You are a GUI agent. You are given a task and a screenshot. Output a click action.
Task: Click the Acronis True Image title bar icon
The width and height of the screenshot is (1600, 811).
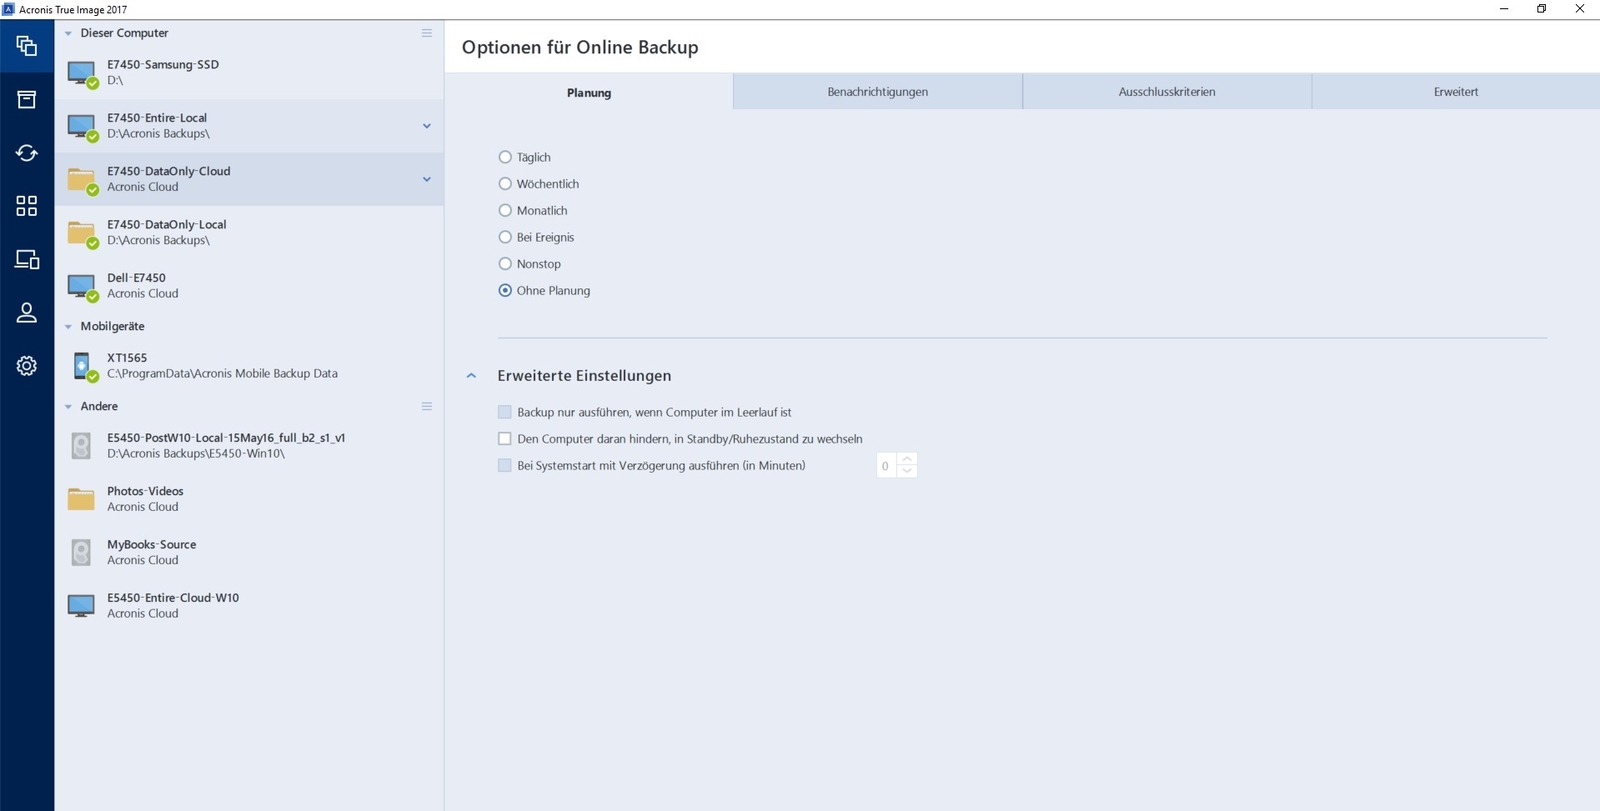pyautogui.click(x=8, y=9)
